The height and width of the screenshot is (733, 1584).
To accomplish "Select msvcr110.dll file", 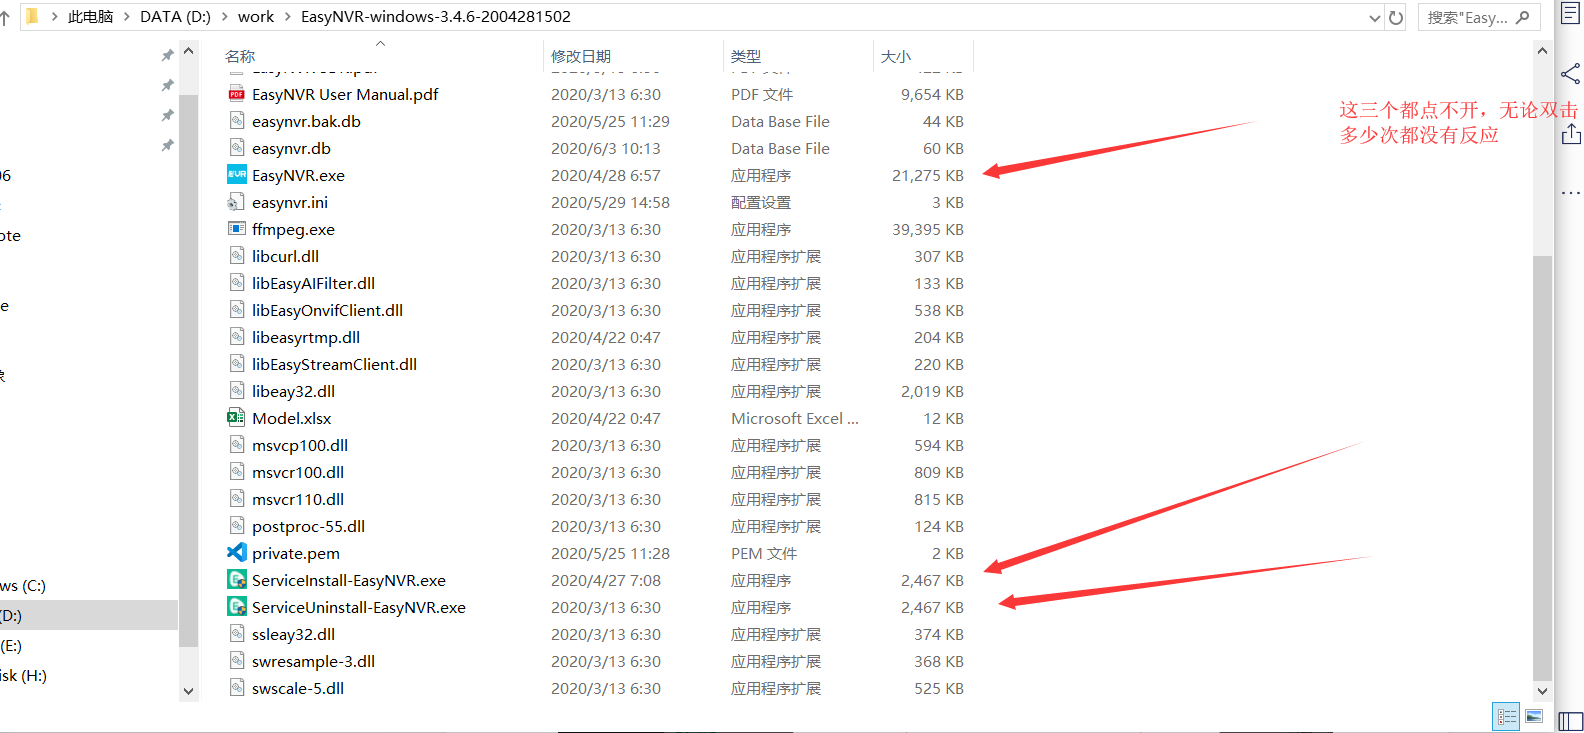I will pyautogui.click(x=298, y=499).
